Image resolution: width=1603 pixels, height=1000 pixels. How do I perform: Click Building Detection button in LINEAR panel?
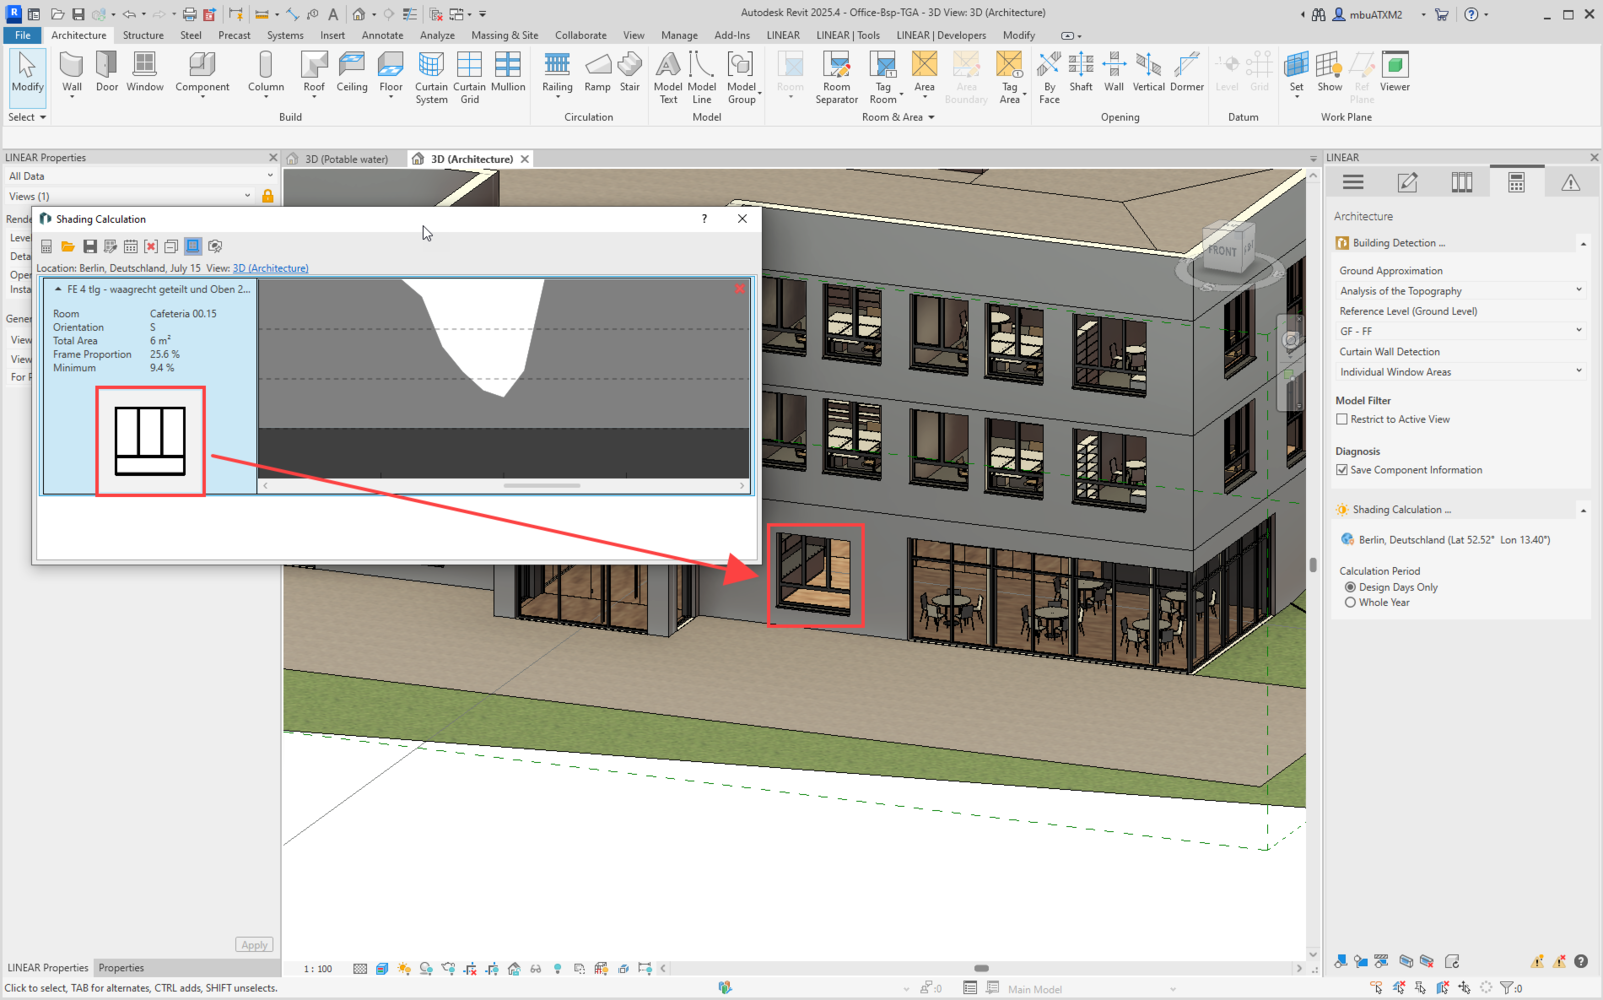tap(1397, 243)
